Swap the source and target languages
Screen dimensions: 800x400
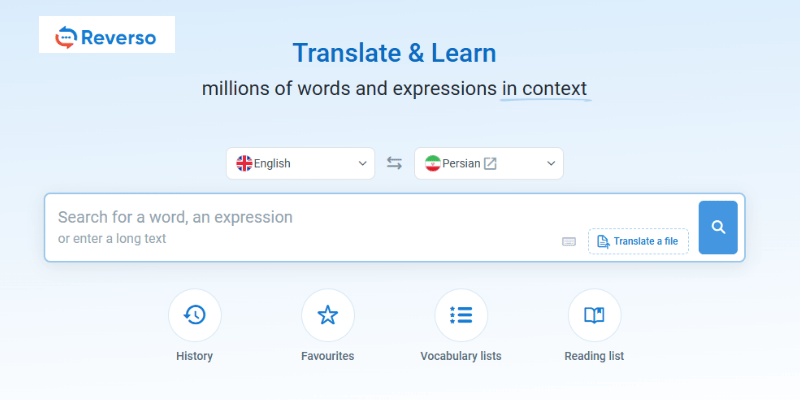[x=394, y=163]
